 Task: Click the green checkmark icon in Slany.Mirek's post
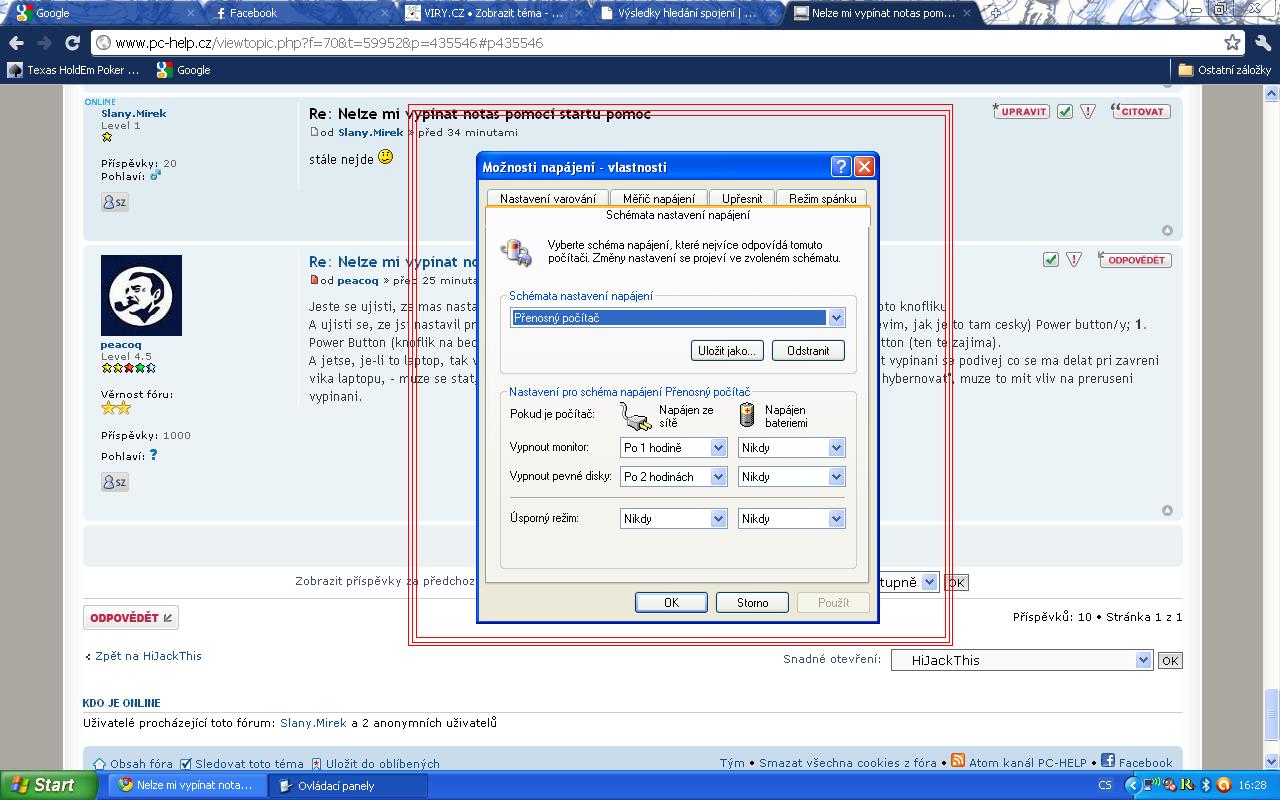[1065, 111]
